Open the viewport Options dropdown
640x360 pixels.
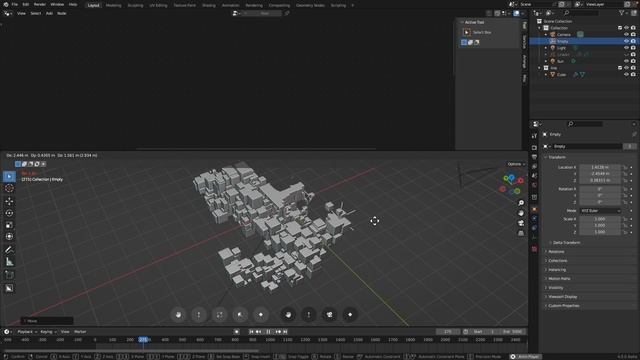516,164
